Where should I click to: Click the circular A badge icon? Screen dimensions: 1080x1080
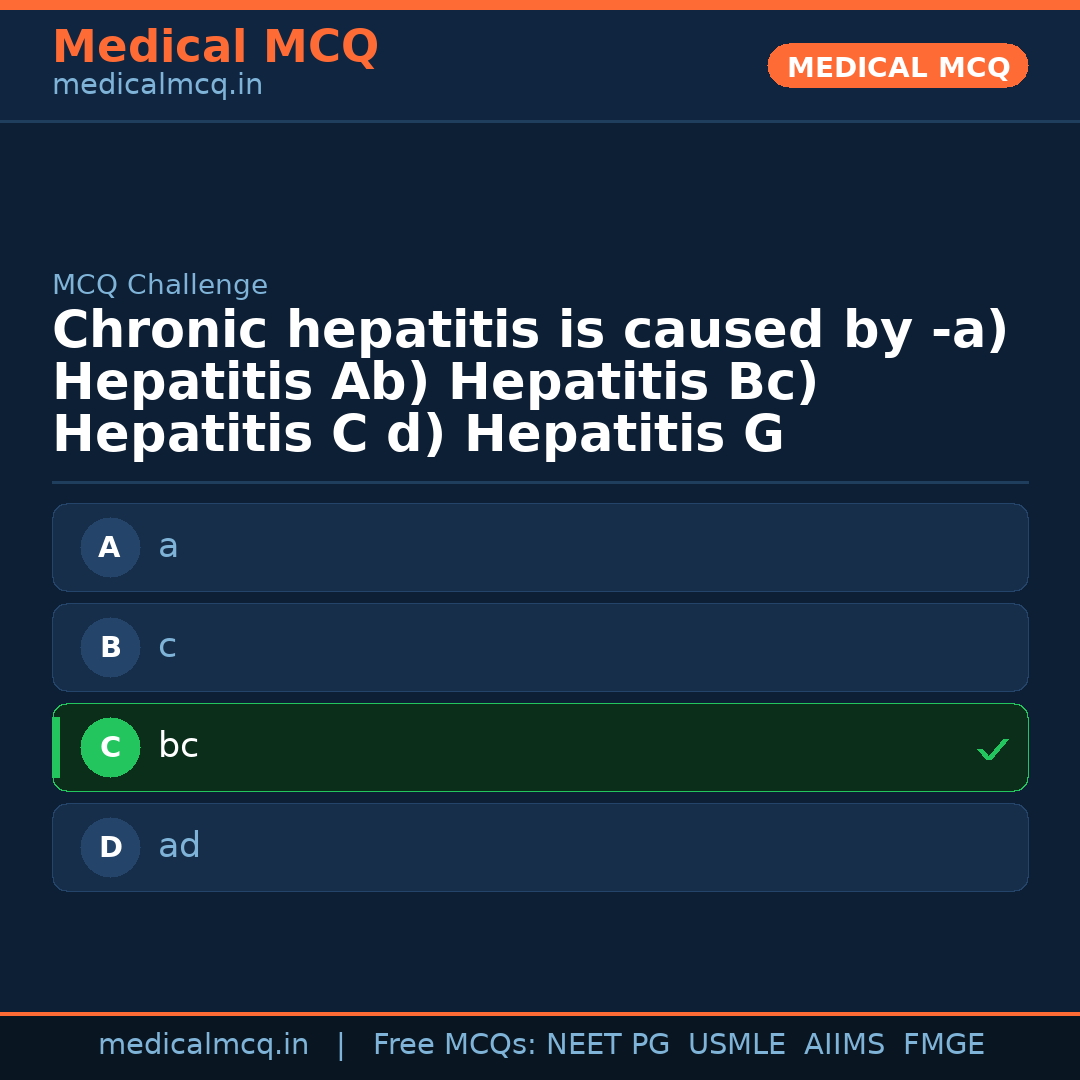(x=110, y=547)
